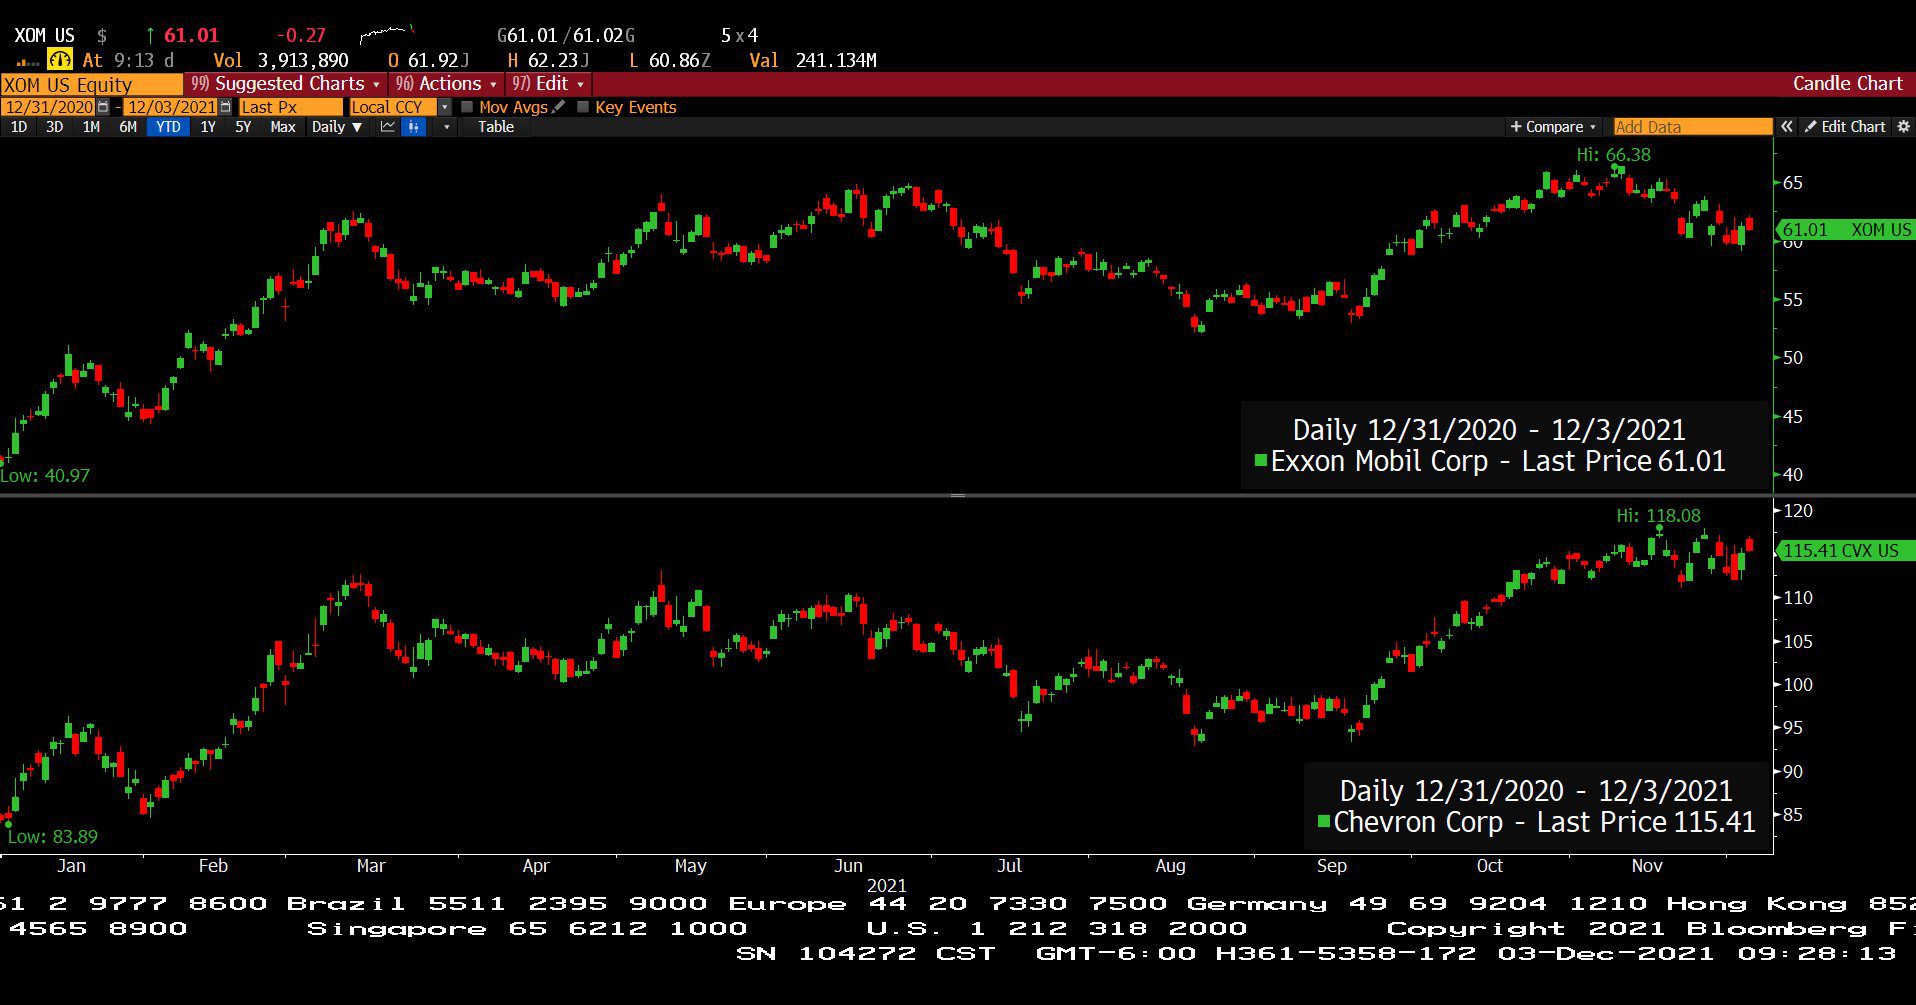Click the small signal bars icon

coord(27,62)
